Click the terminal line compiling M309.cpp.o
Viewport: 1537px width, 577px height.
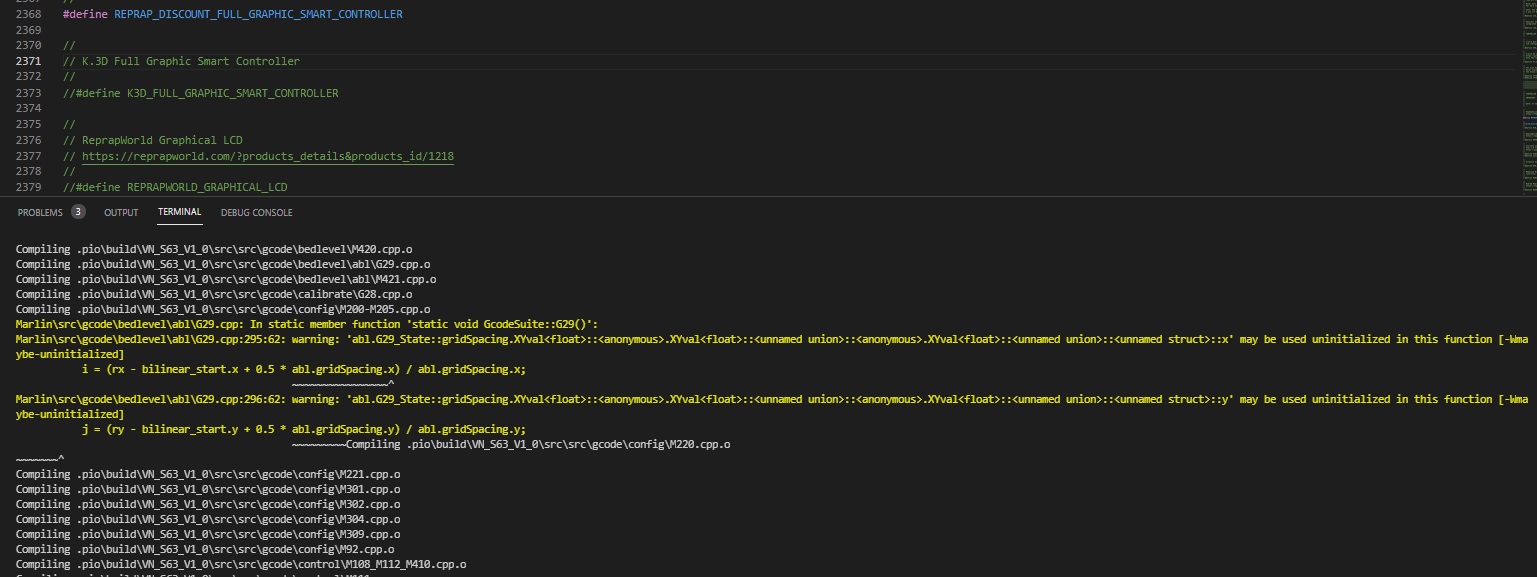pyautogui.click(x=208, y=534)
